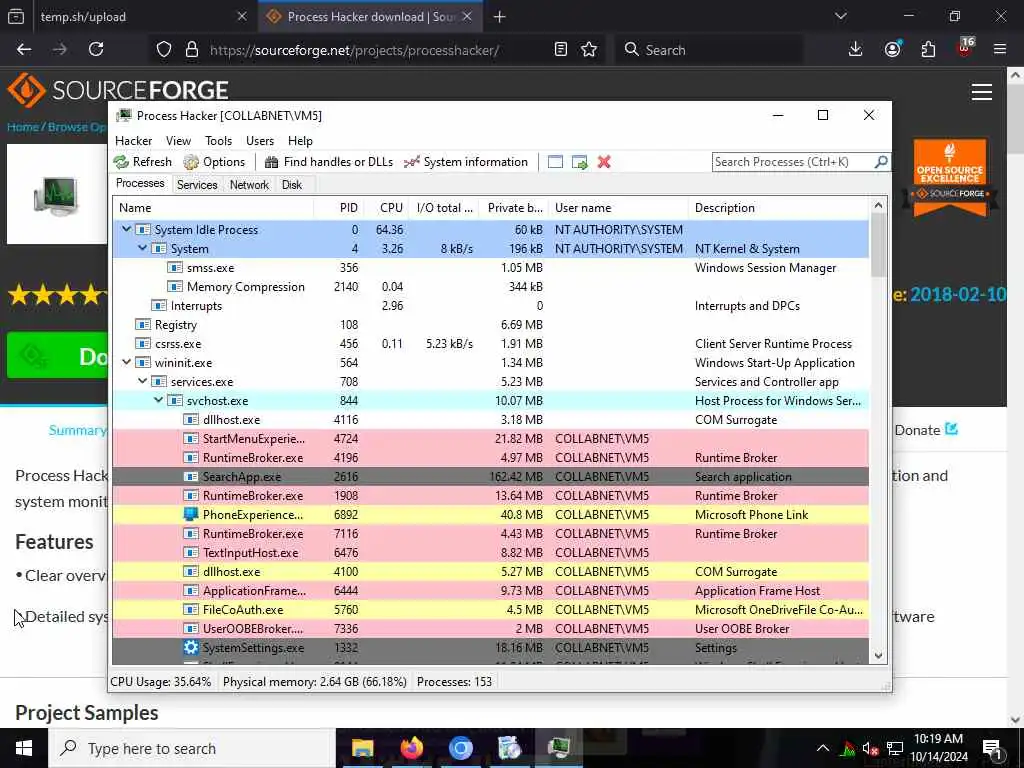Reload the page in Firefox
The height and width of the screenshot is (768, 1024).
tap(96, 50)
